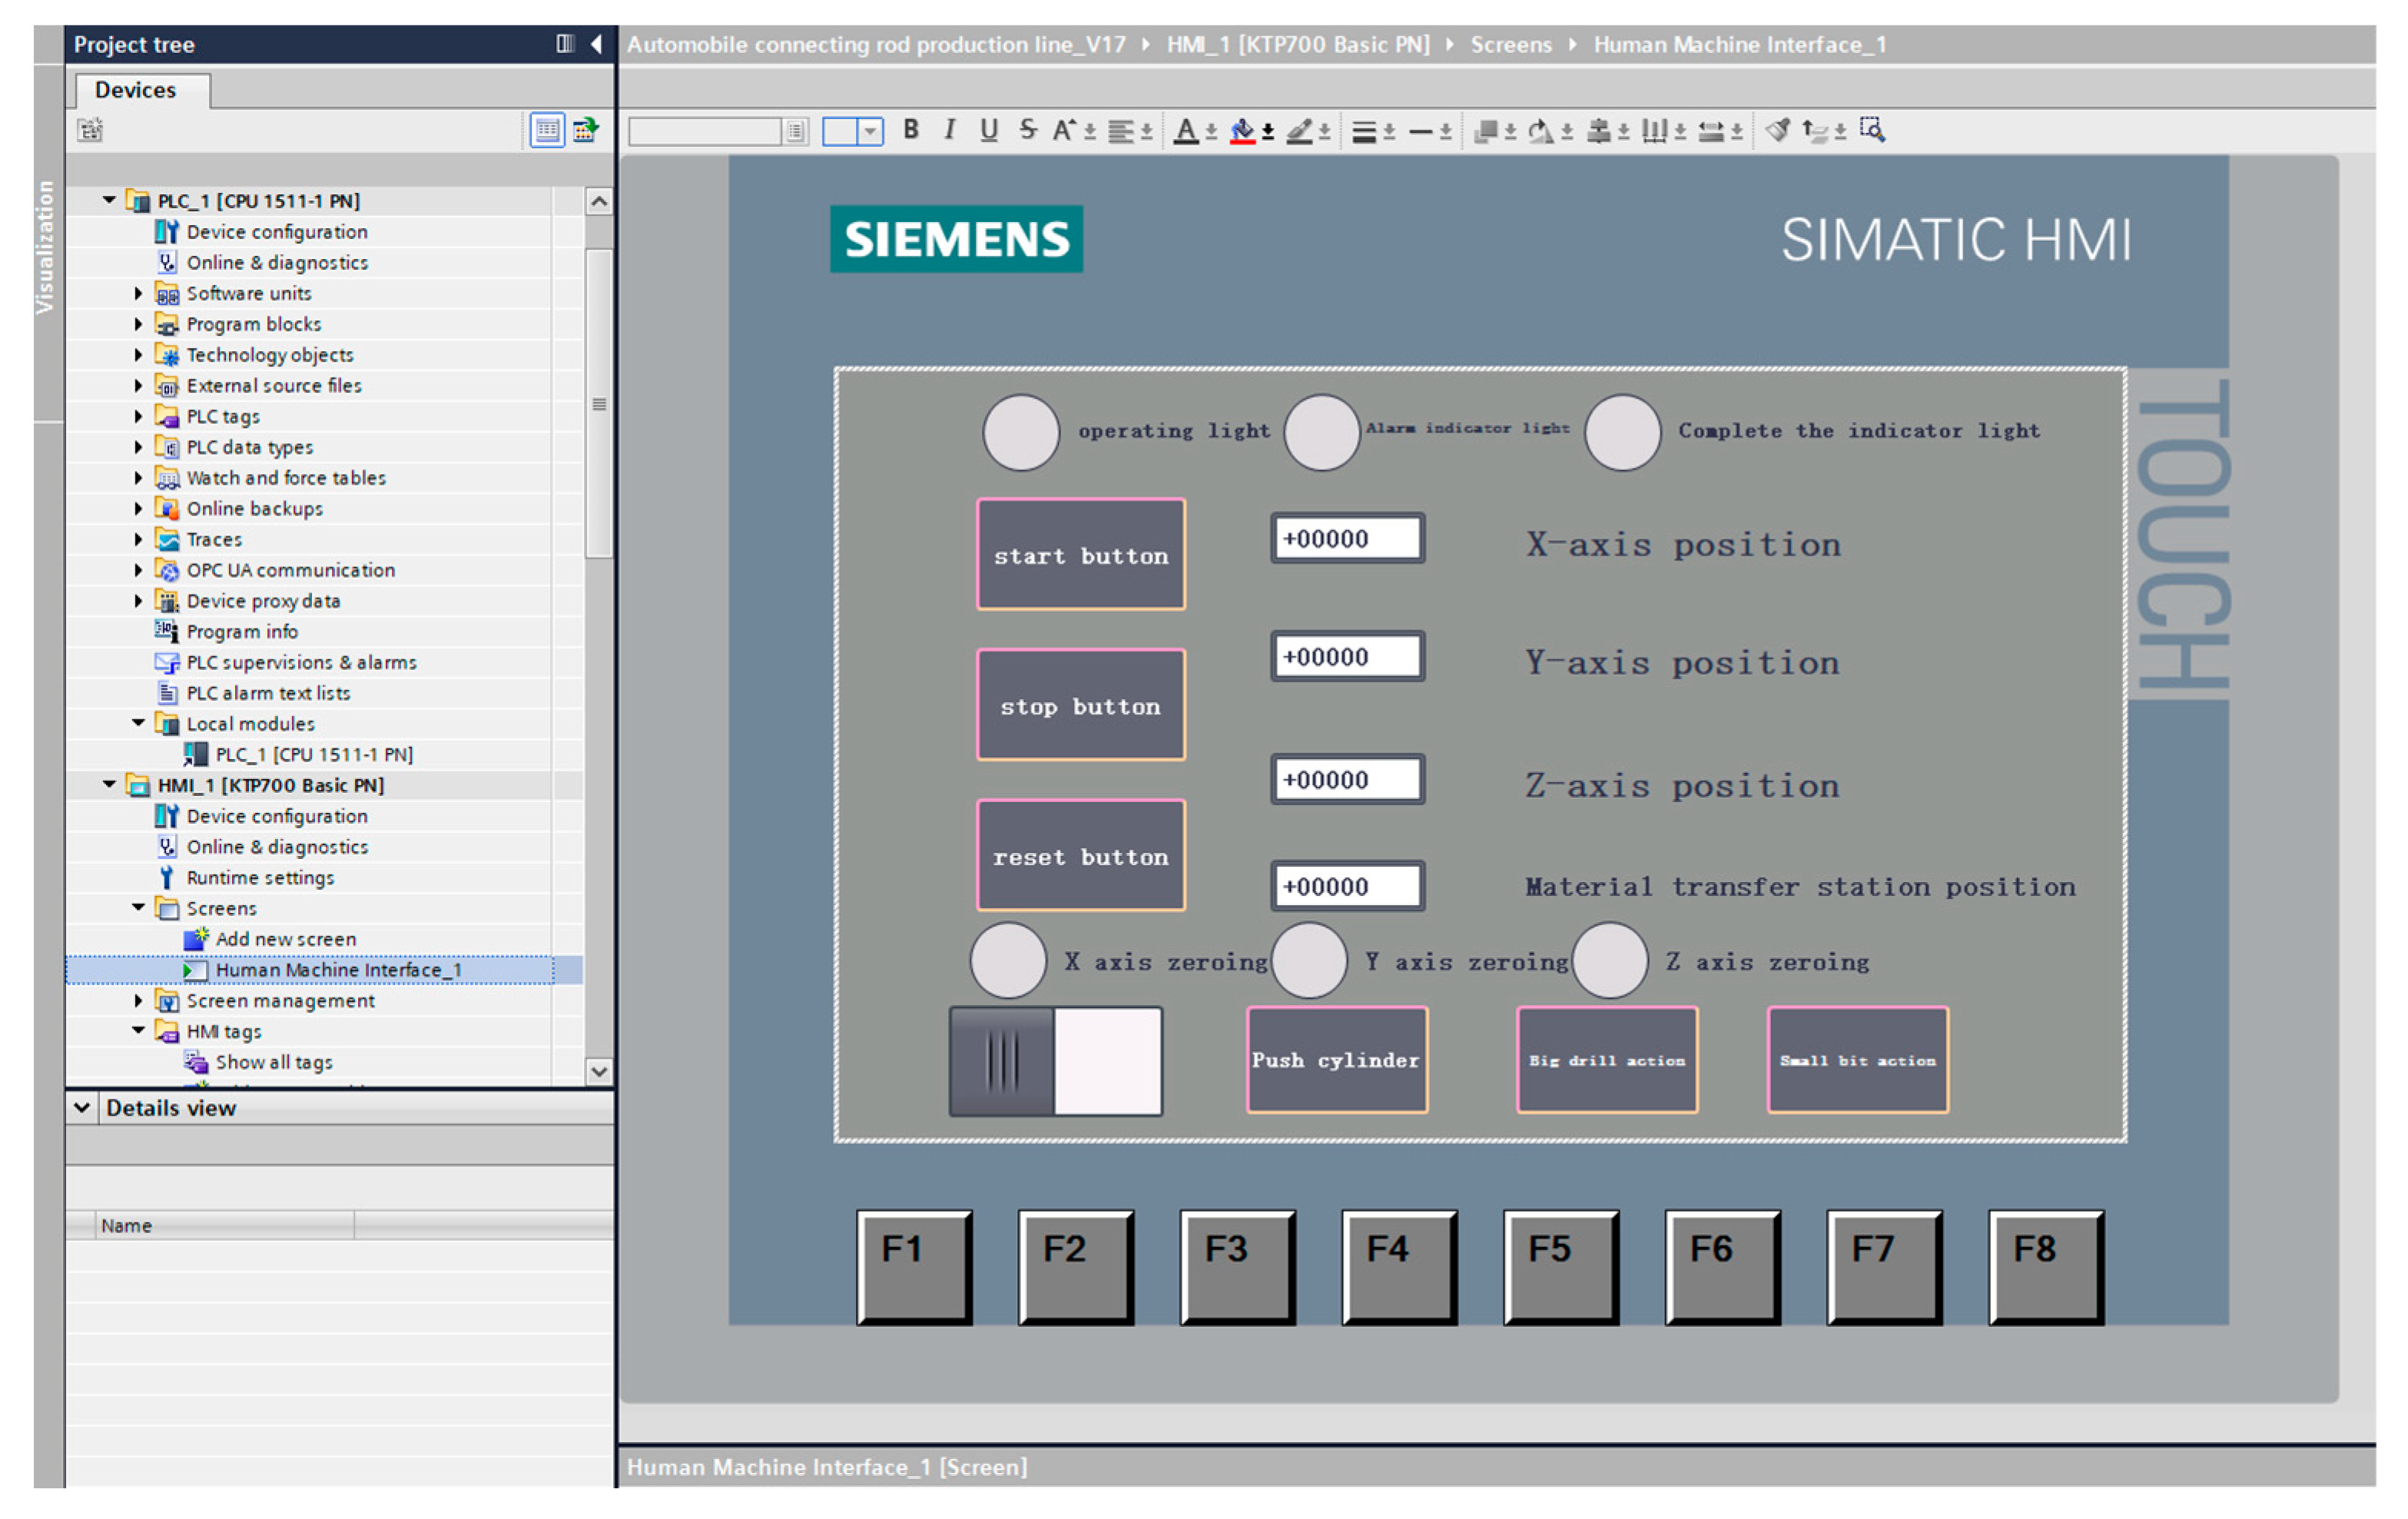Open the font size dropdown
The height and width of the screenshot is (1519, 2408).
(870, 131)
